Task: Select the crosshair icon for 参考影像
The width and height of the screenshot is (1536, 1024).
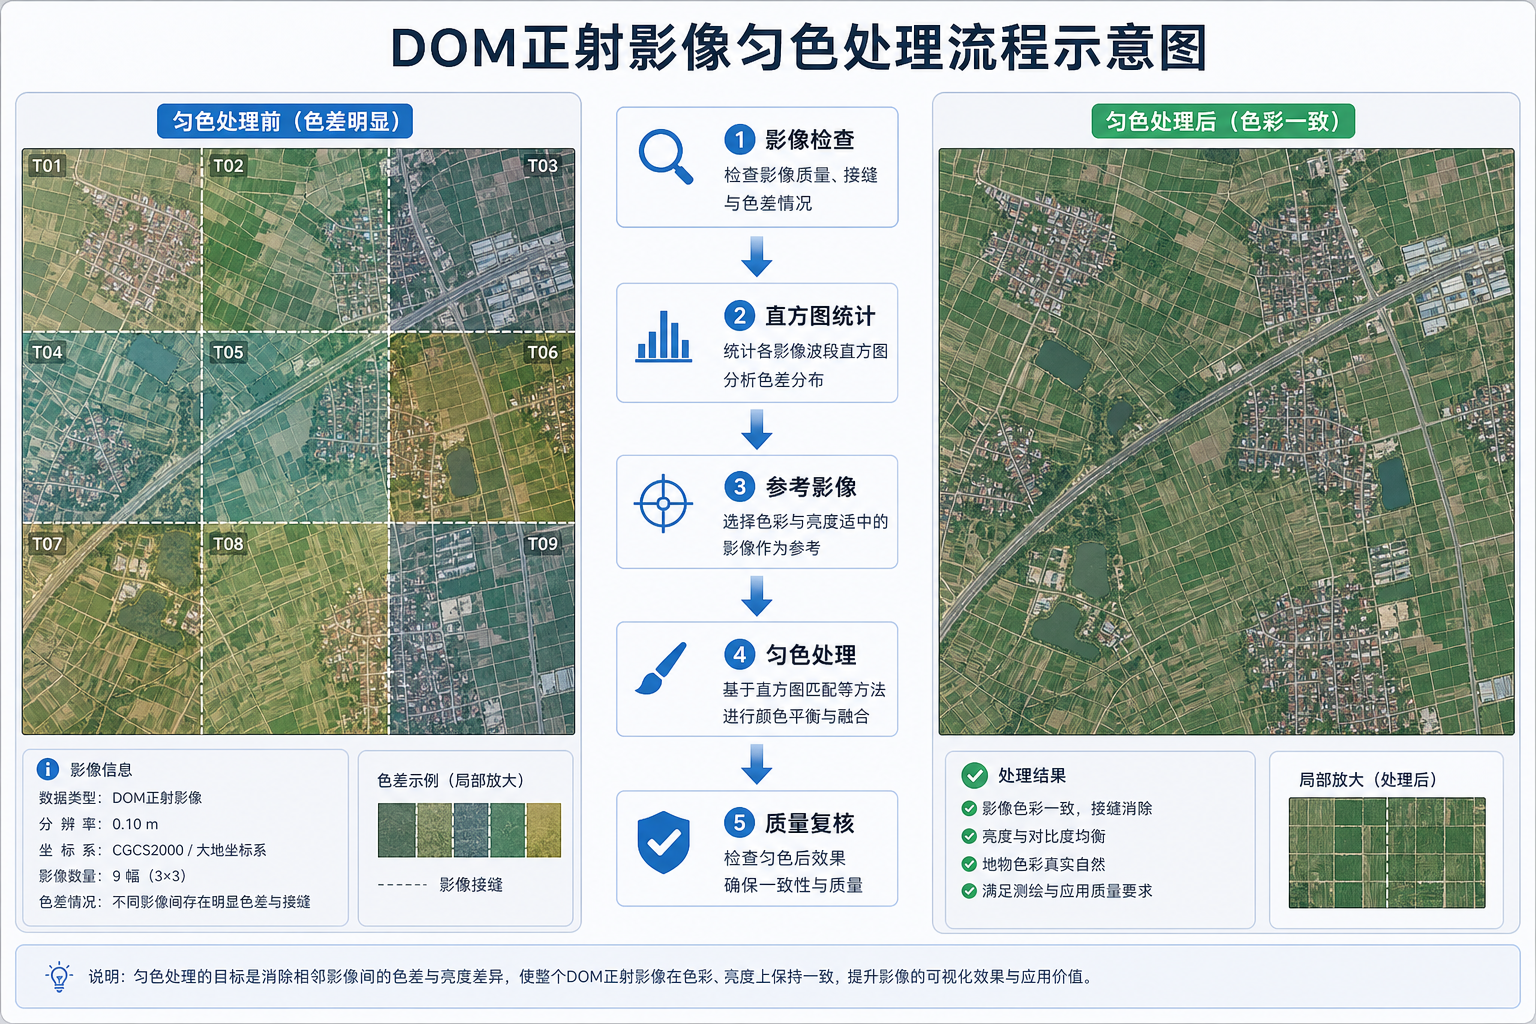Action: tap(663, 505)
